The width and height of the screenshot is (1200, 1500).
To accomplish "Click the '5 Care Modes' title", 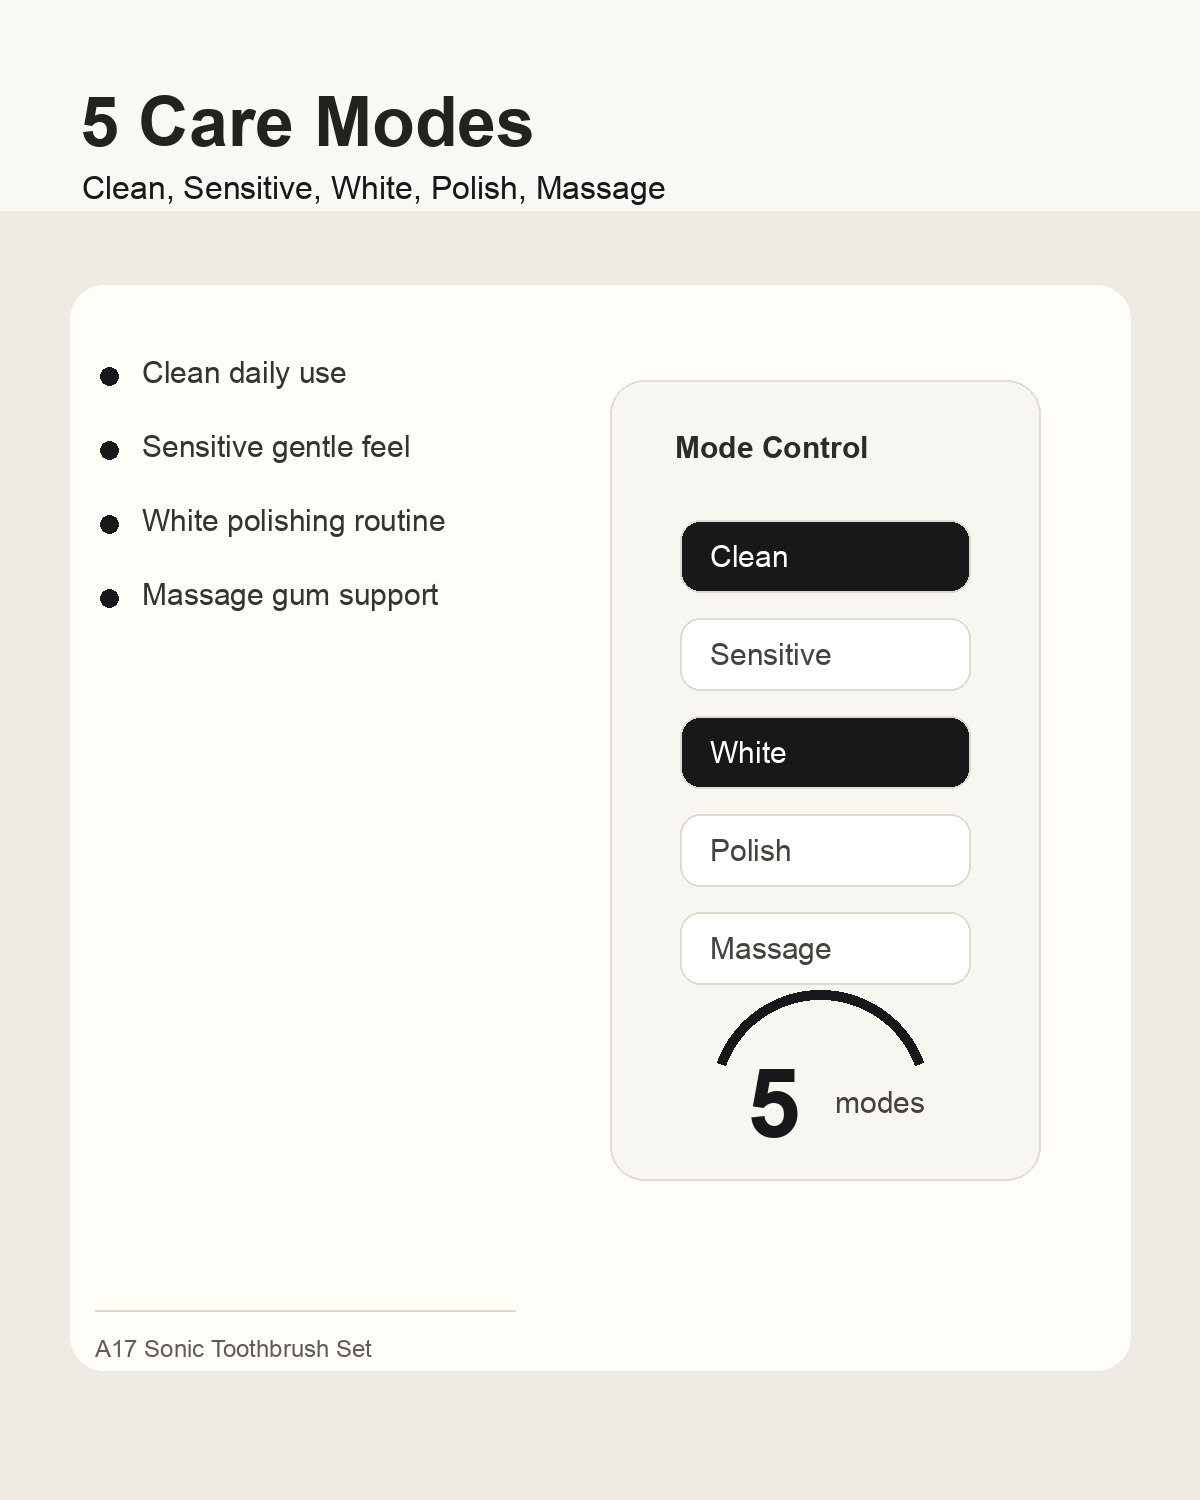I will click(x=308, y=122).
